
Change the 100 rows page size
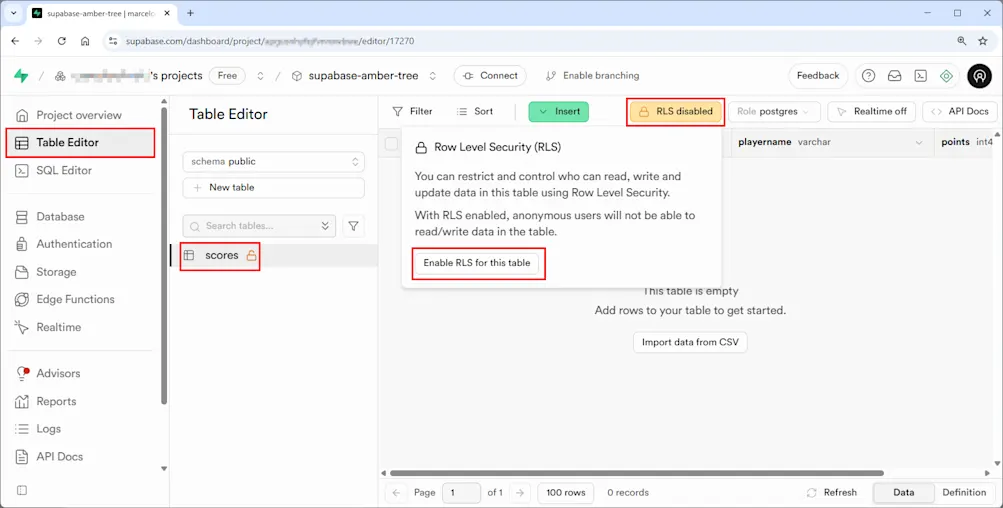tap(565, 493)
